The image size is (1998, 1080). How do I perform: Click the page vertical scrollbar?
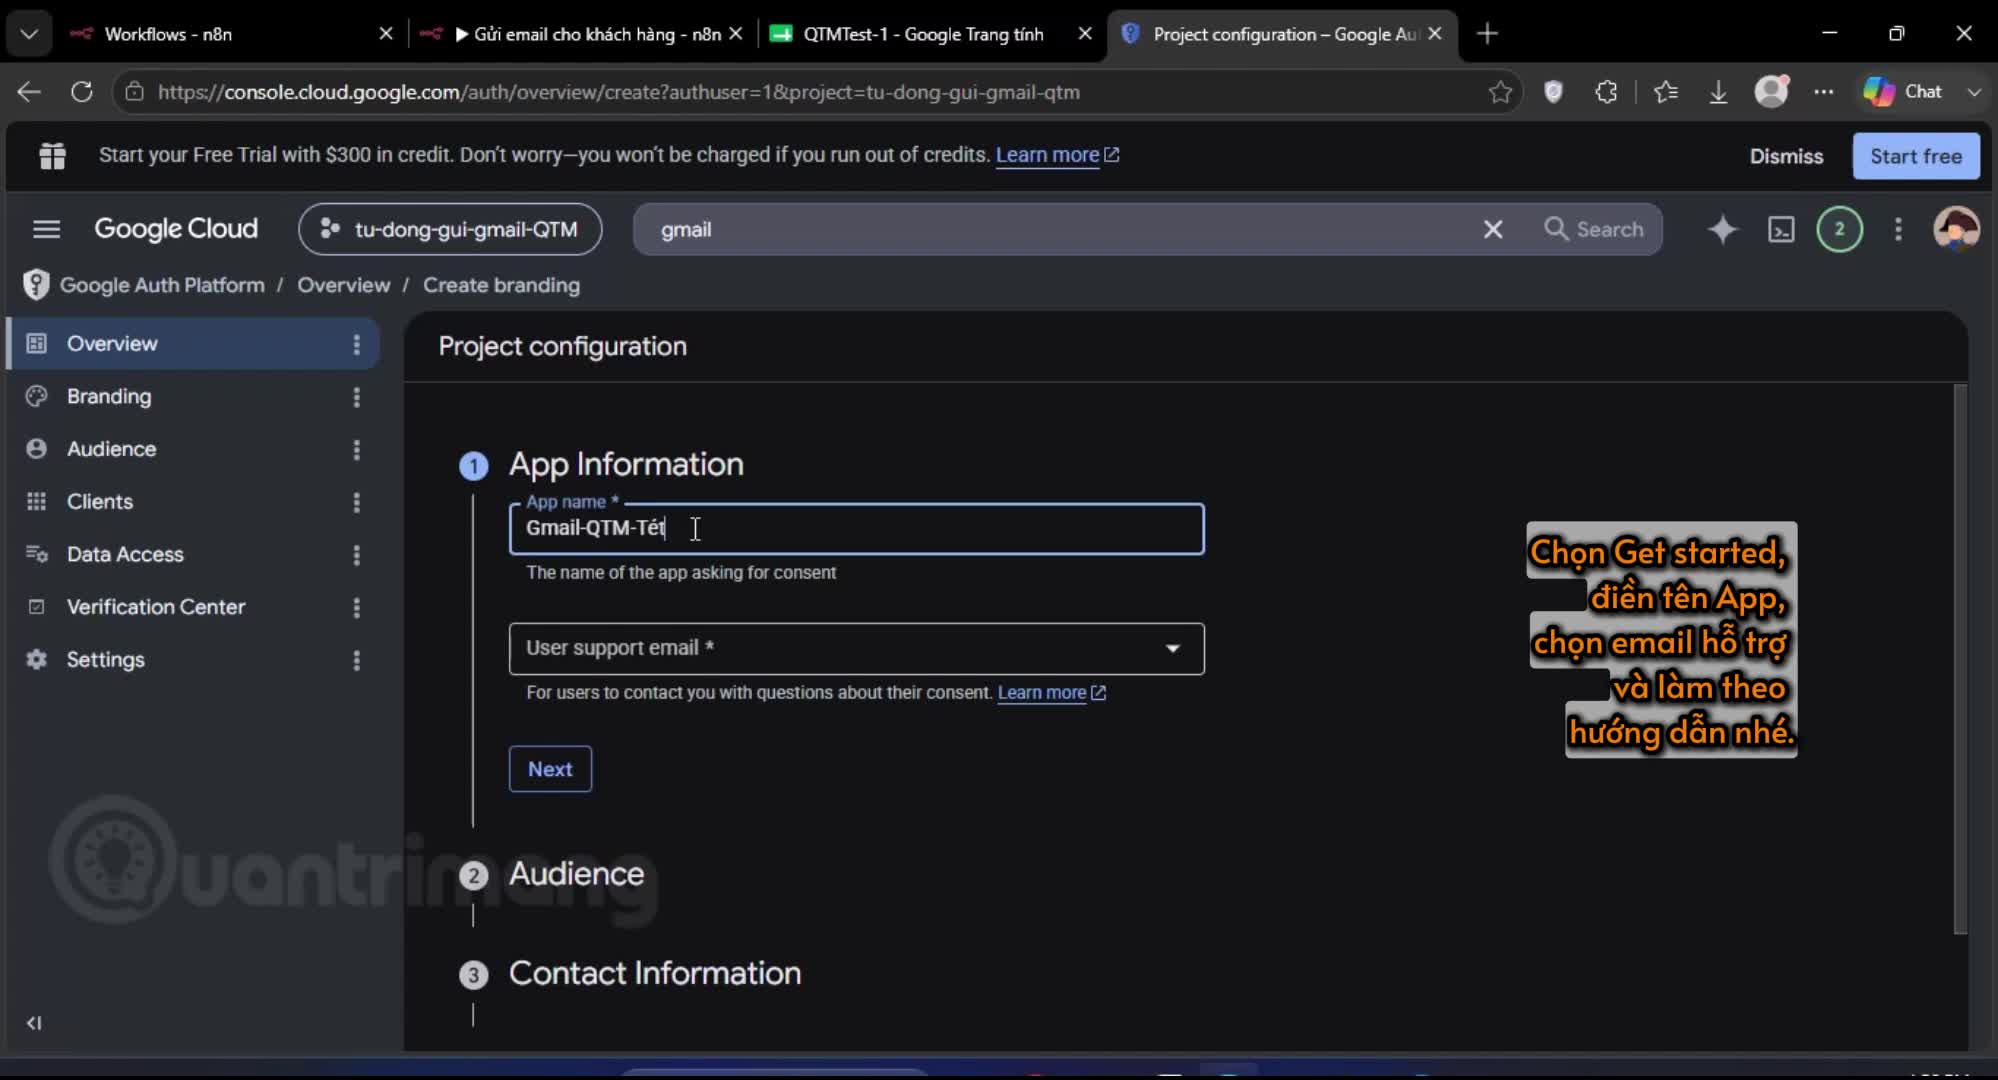pyautogui.click(x=1960, y=660)
